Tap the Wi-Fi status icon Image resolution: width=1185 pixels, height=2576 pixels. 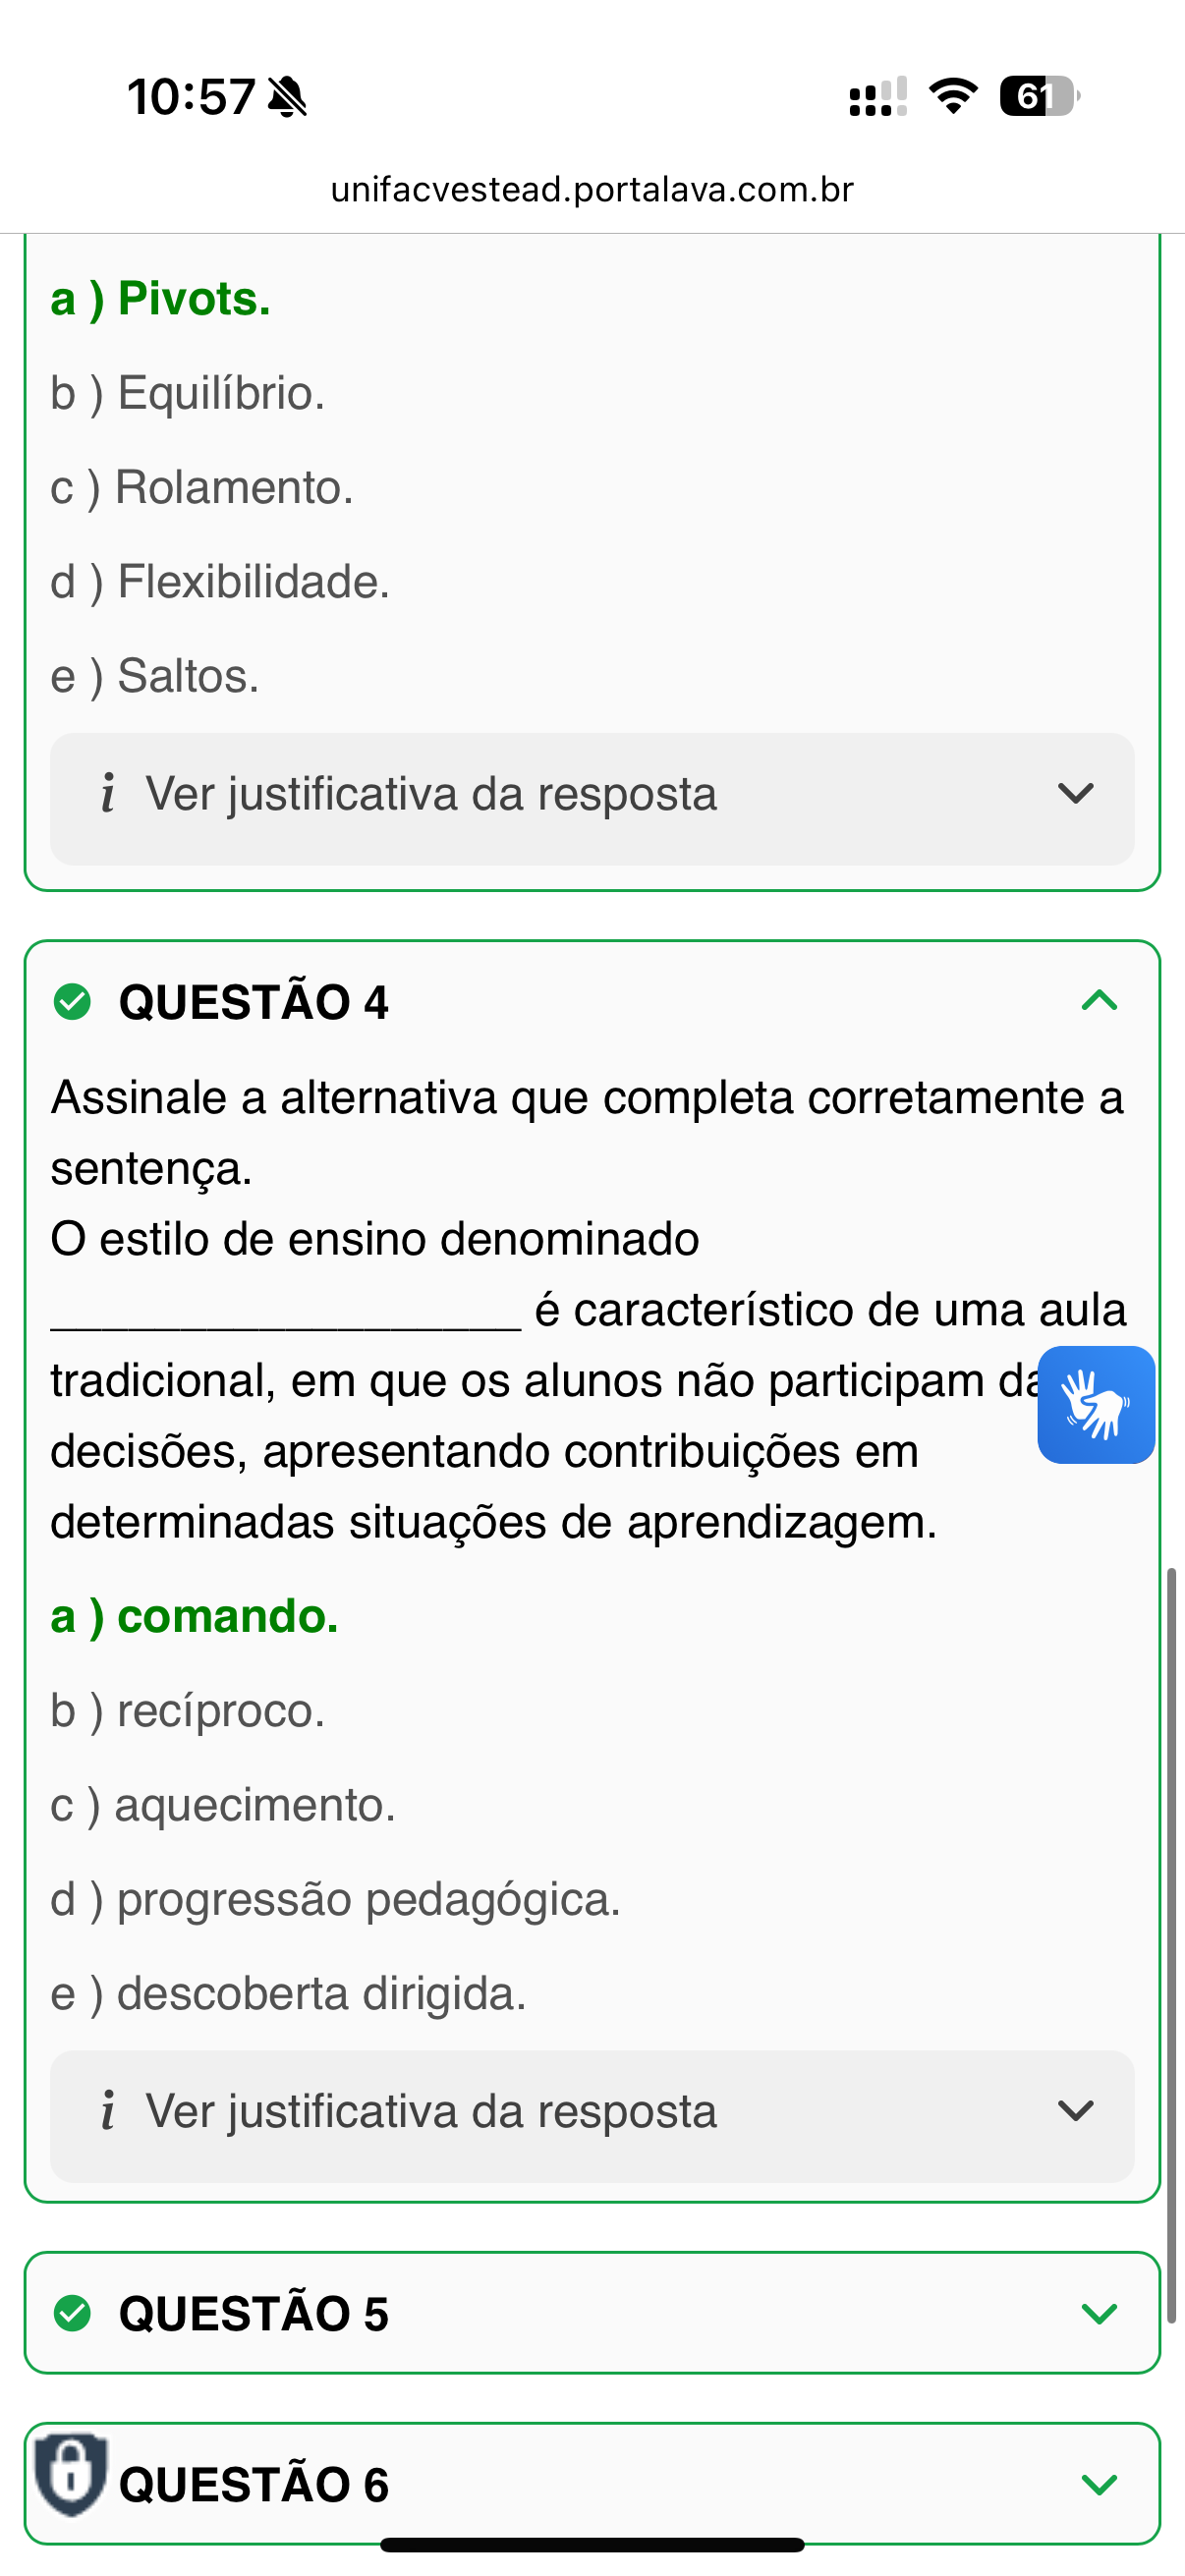953,96
